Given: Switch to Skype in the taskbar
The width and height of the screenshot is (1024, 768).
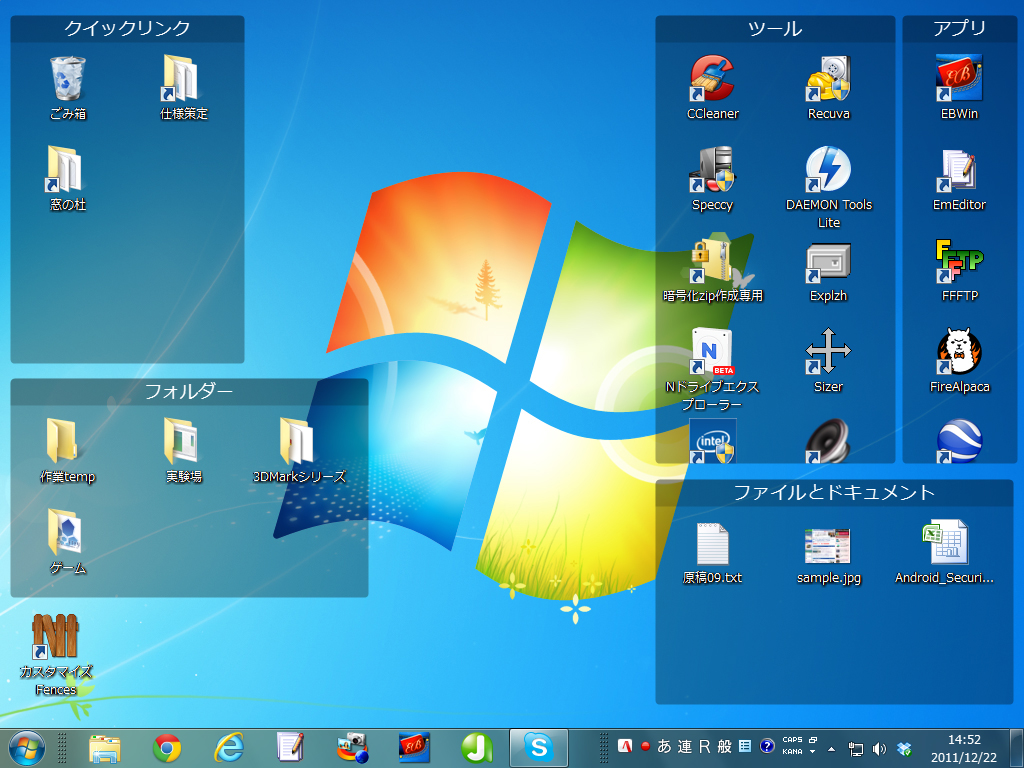Looking at the screenshot, I should click(539, 748).
